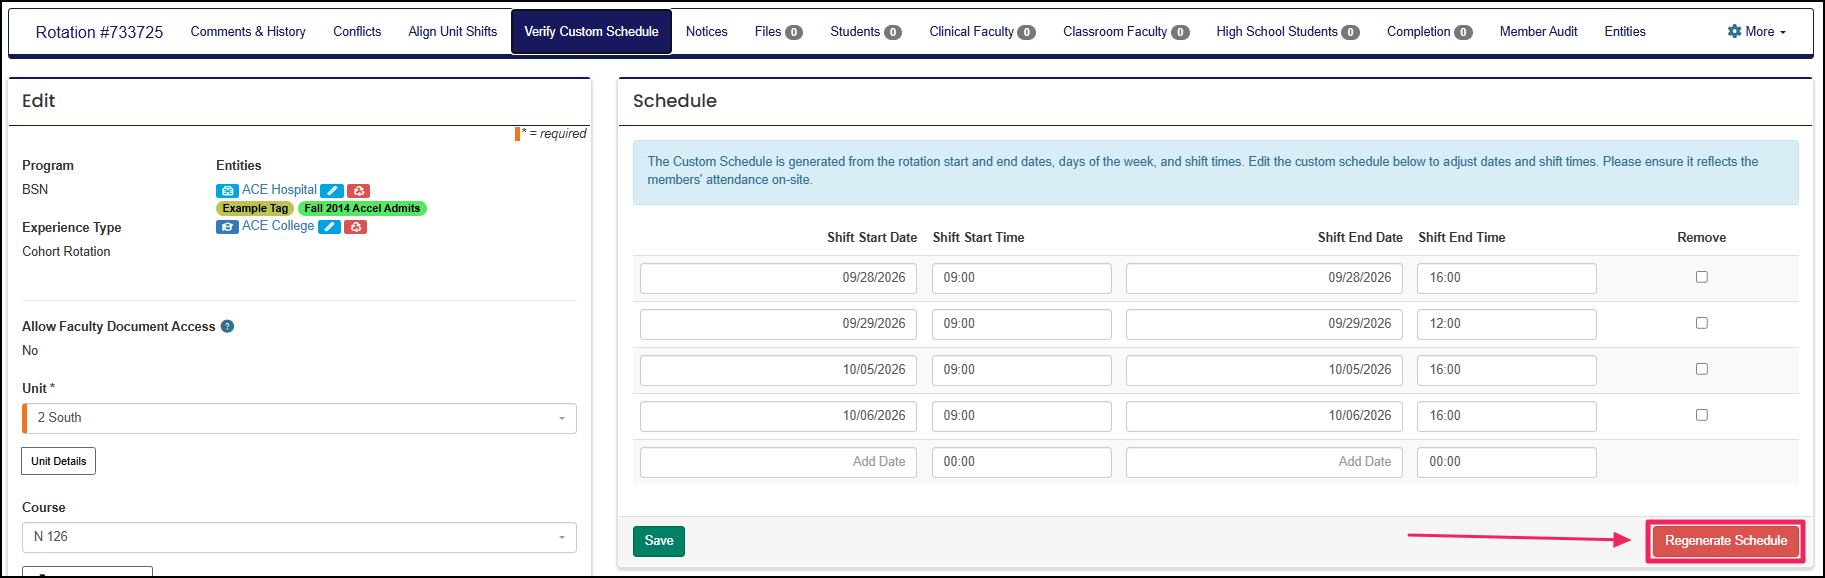Image resolution: width=1825 pixels, height=578 pixels.
Task: Edit the end time of the 10/06/2026 shift
Action: click(x=1506, y=416)
